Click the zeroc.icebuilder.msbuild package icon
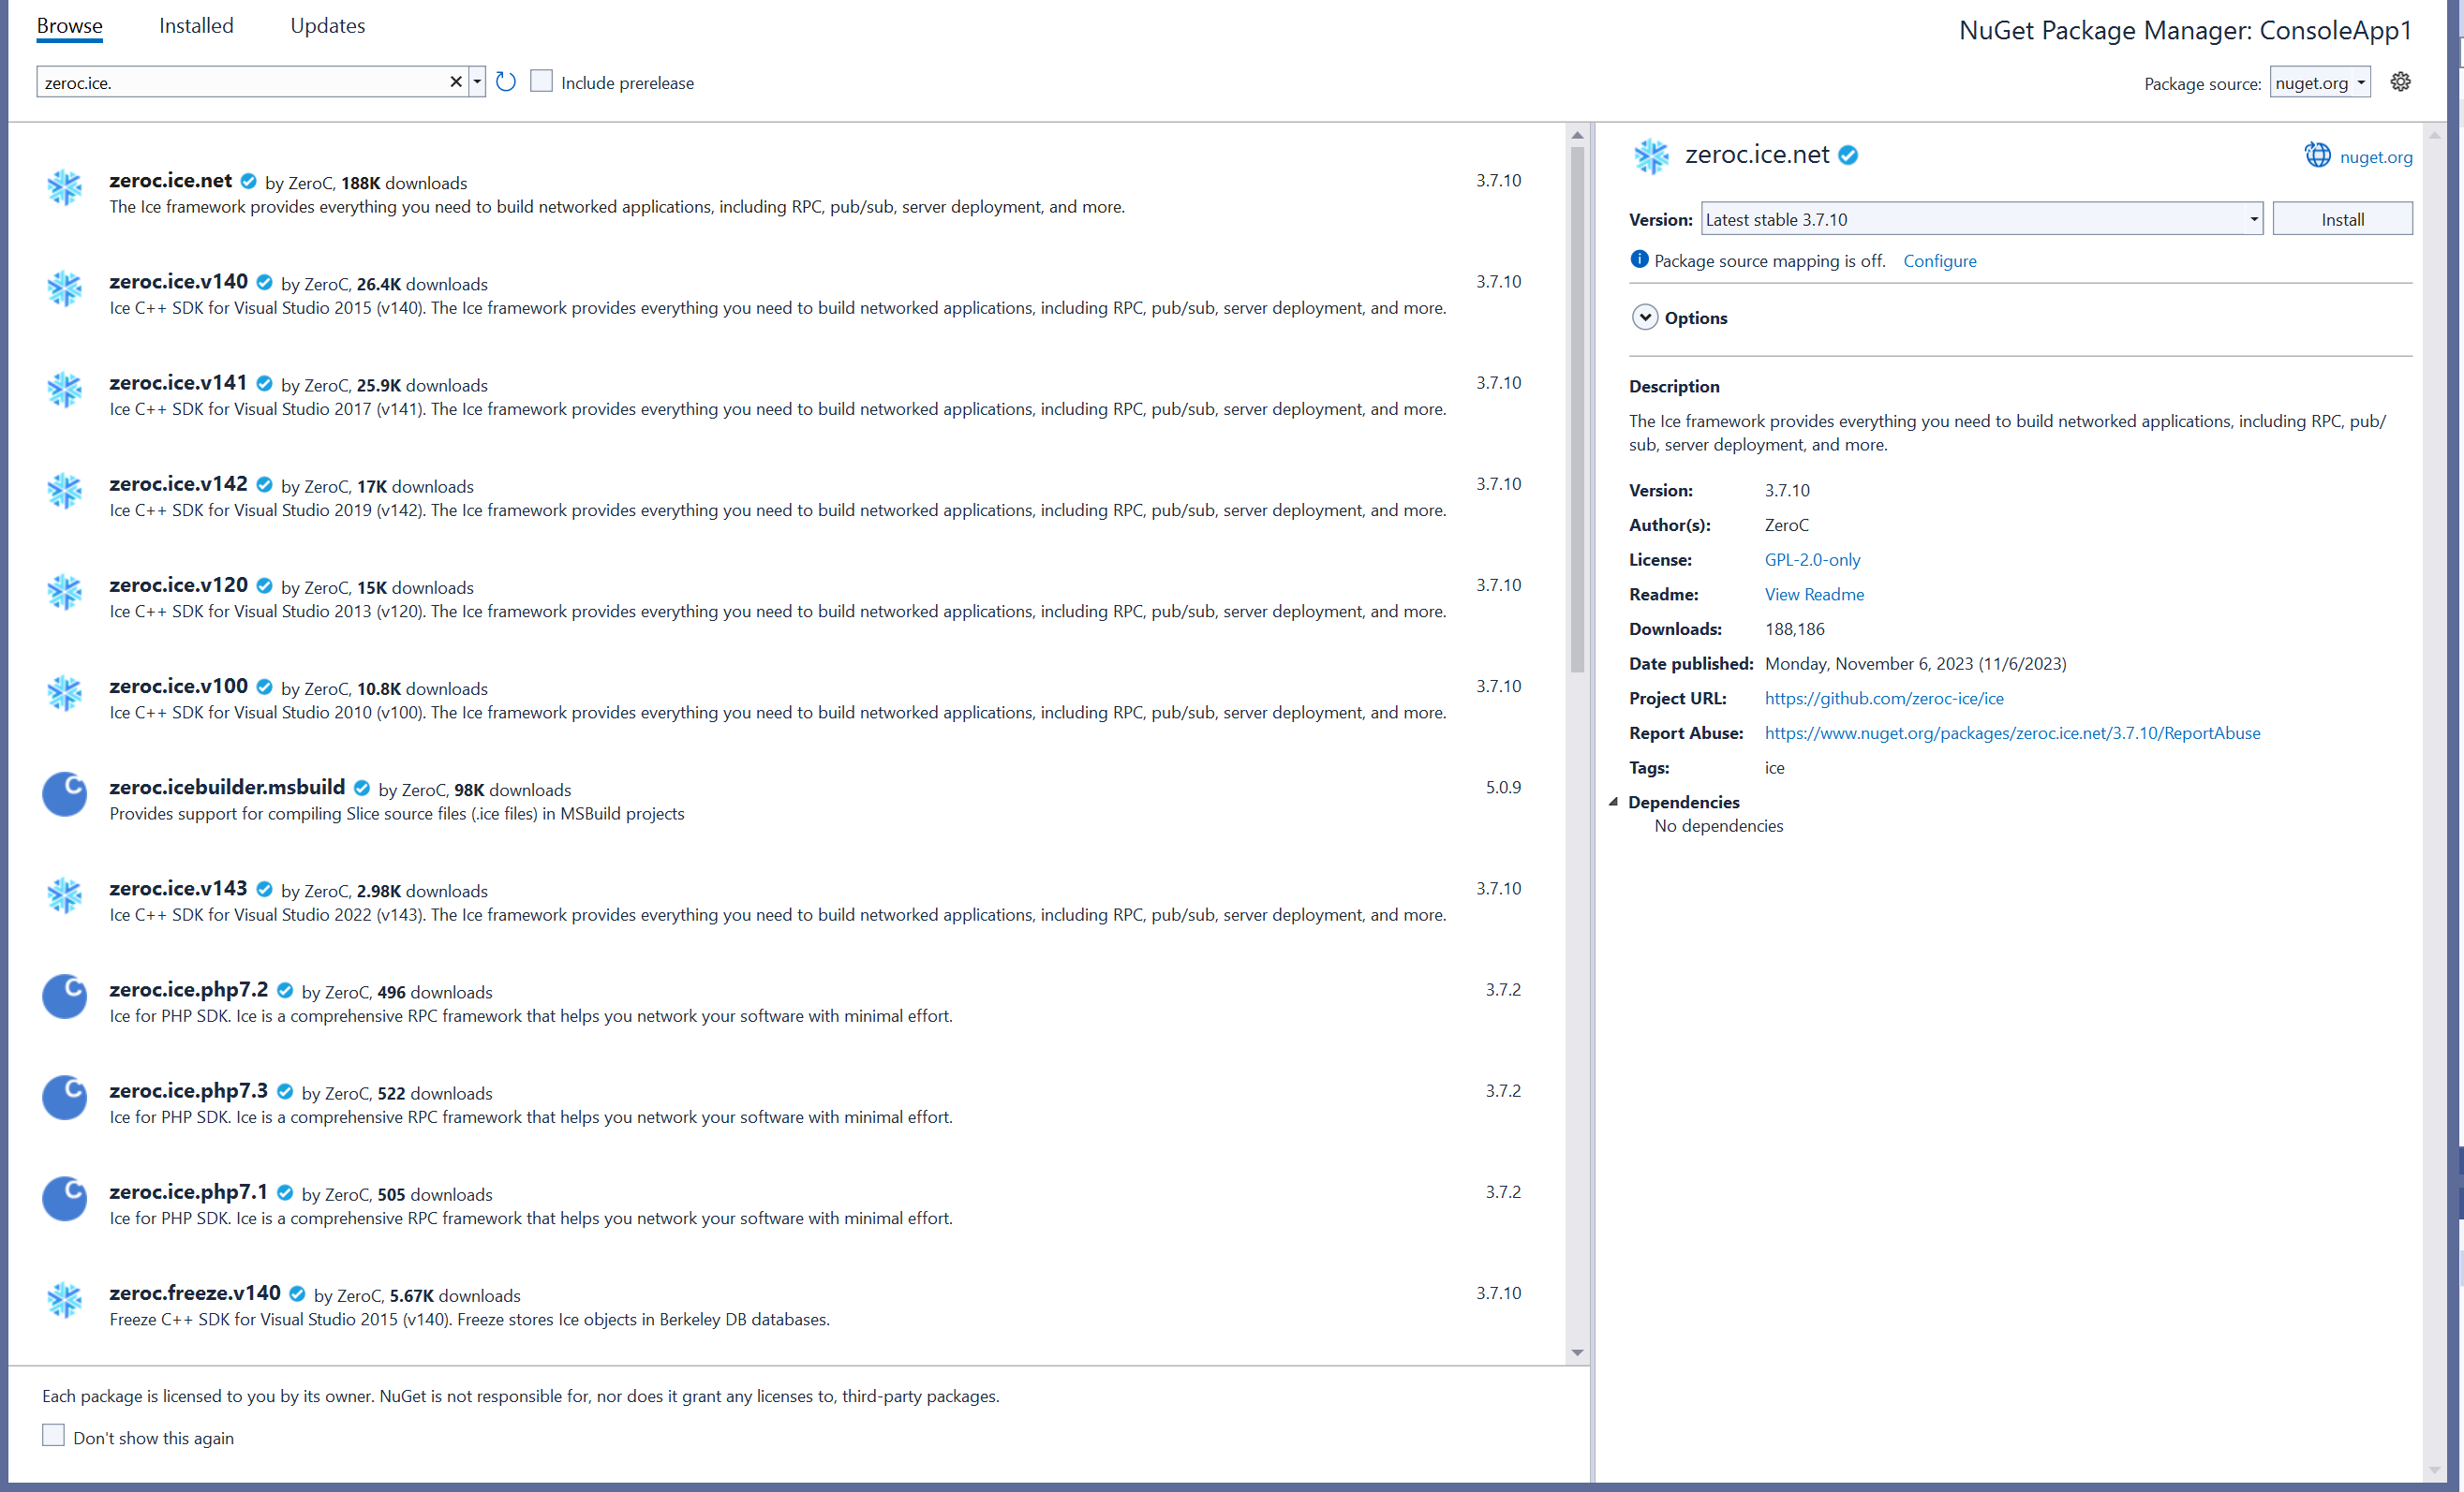2464x1492 pixels. point(65,795)
